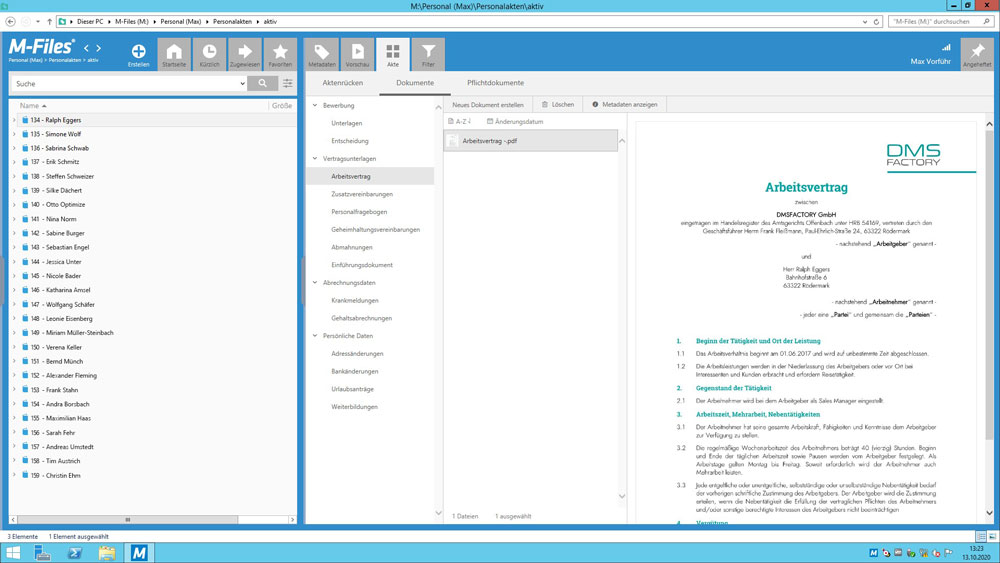
Task: Collapse the Bewerbung section
Action: (315, 105)
